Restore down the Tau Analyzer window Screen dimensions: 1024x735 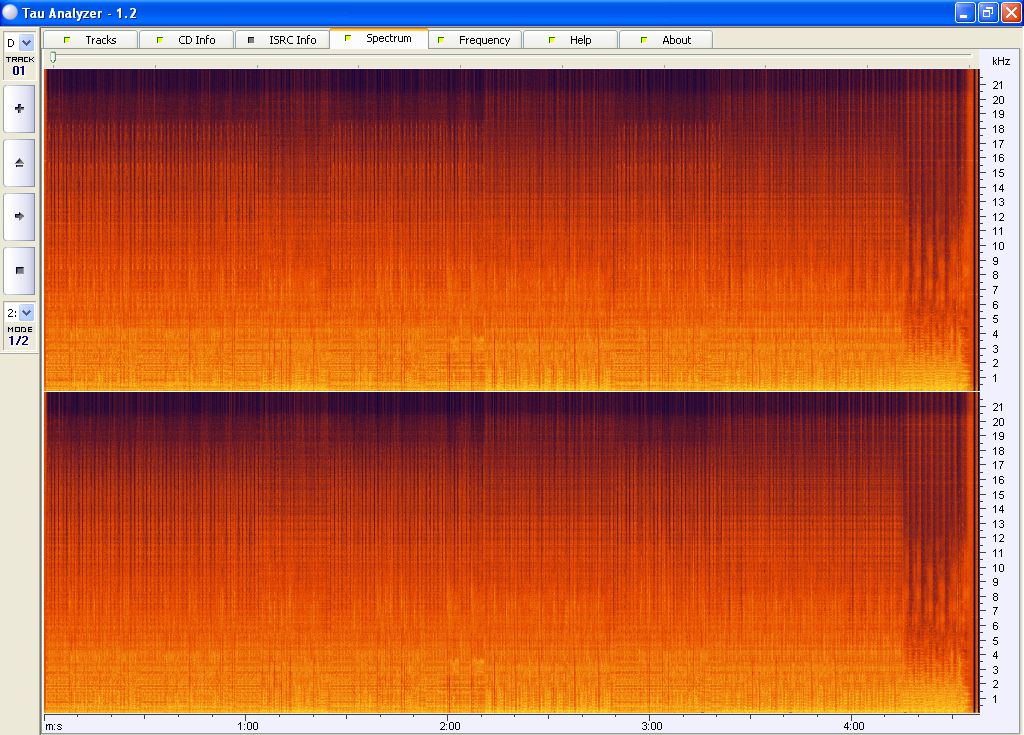(987, 13)
